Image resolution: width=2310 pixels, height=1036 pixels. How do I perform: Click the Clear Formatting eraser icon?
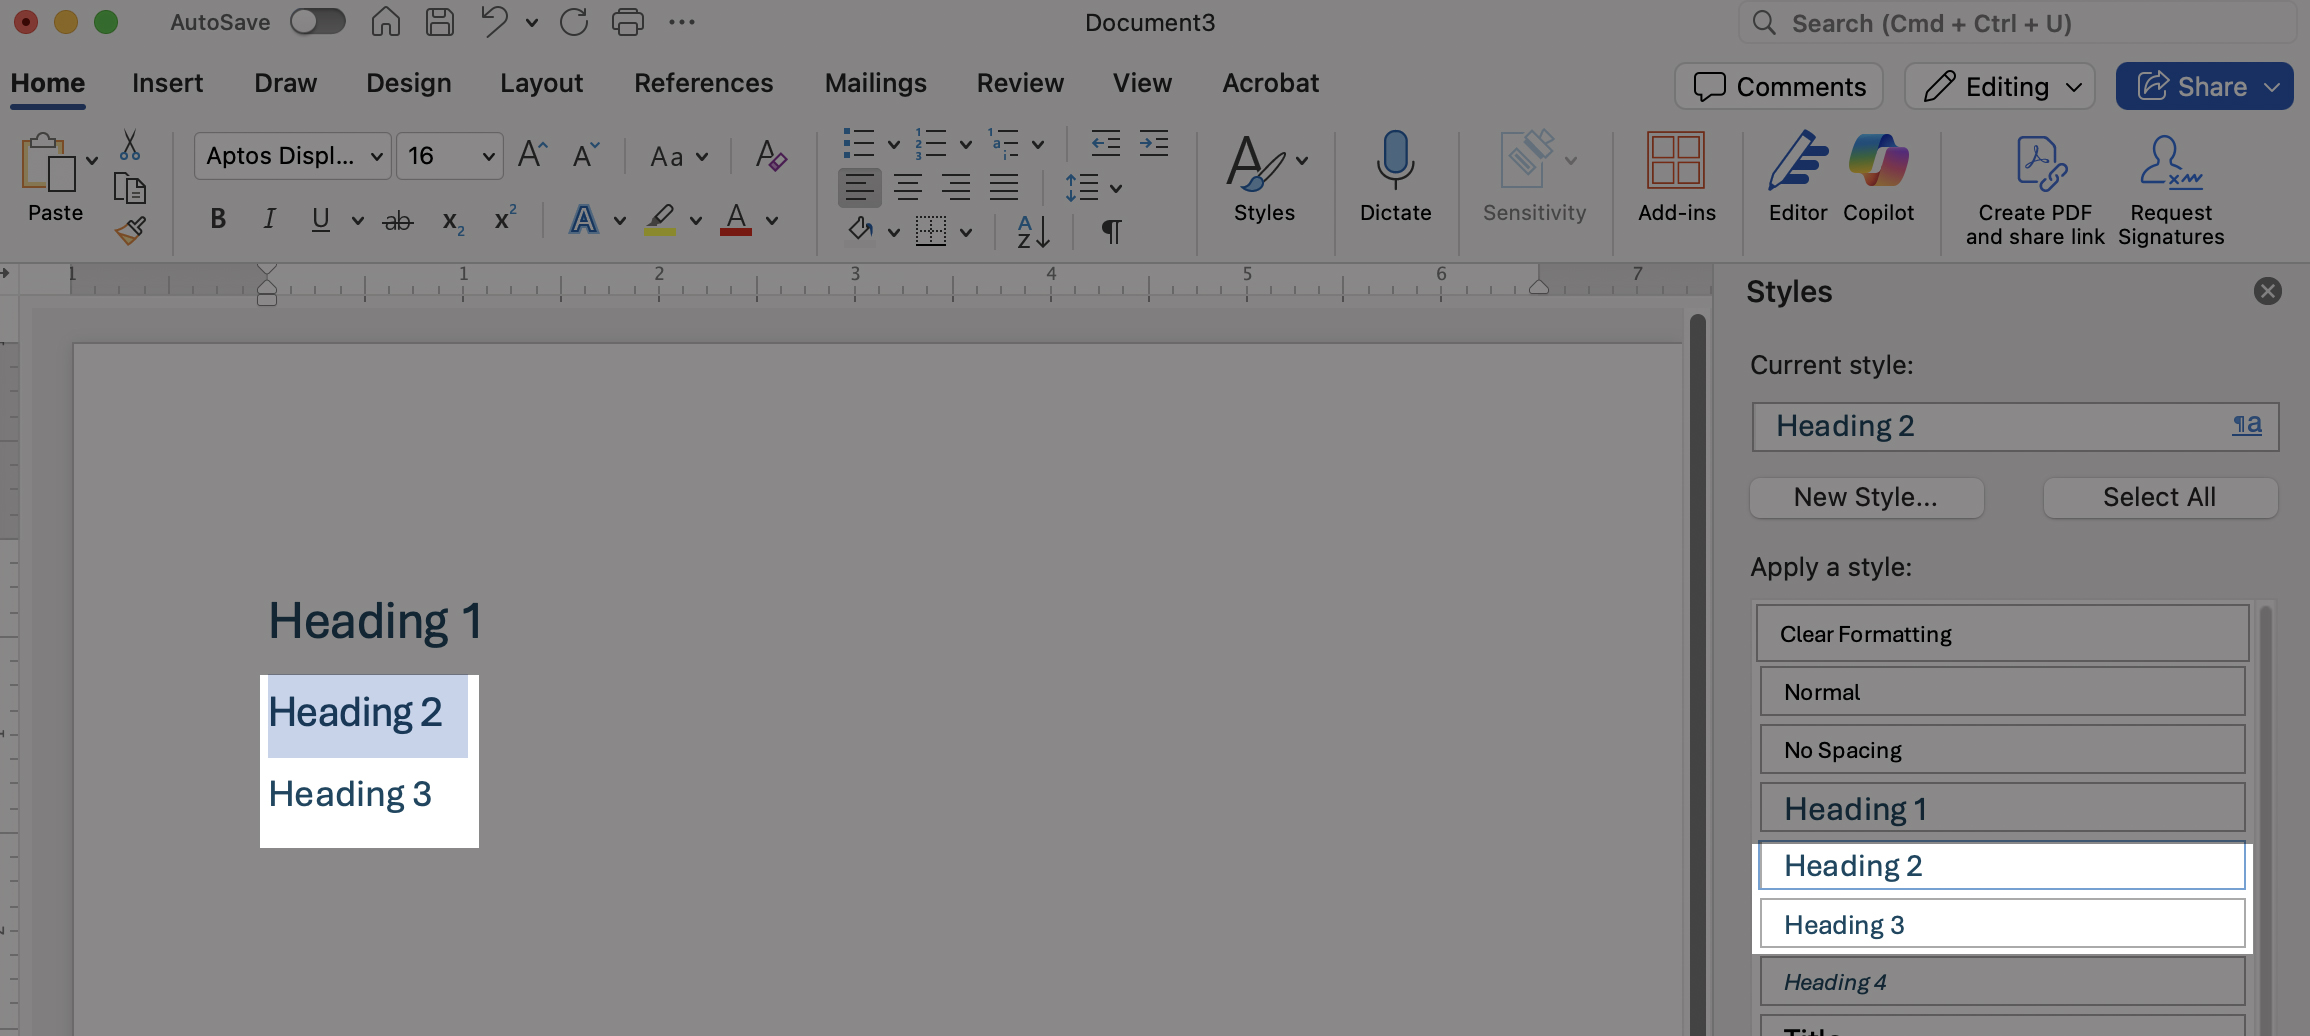point(770,156)
